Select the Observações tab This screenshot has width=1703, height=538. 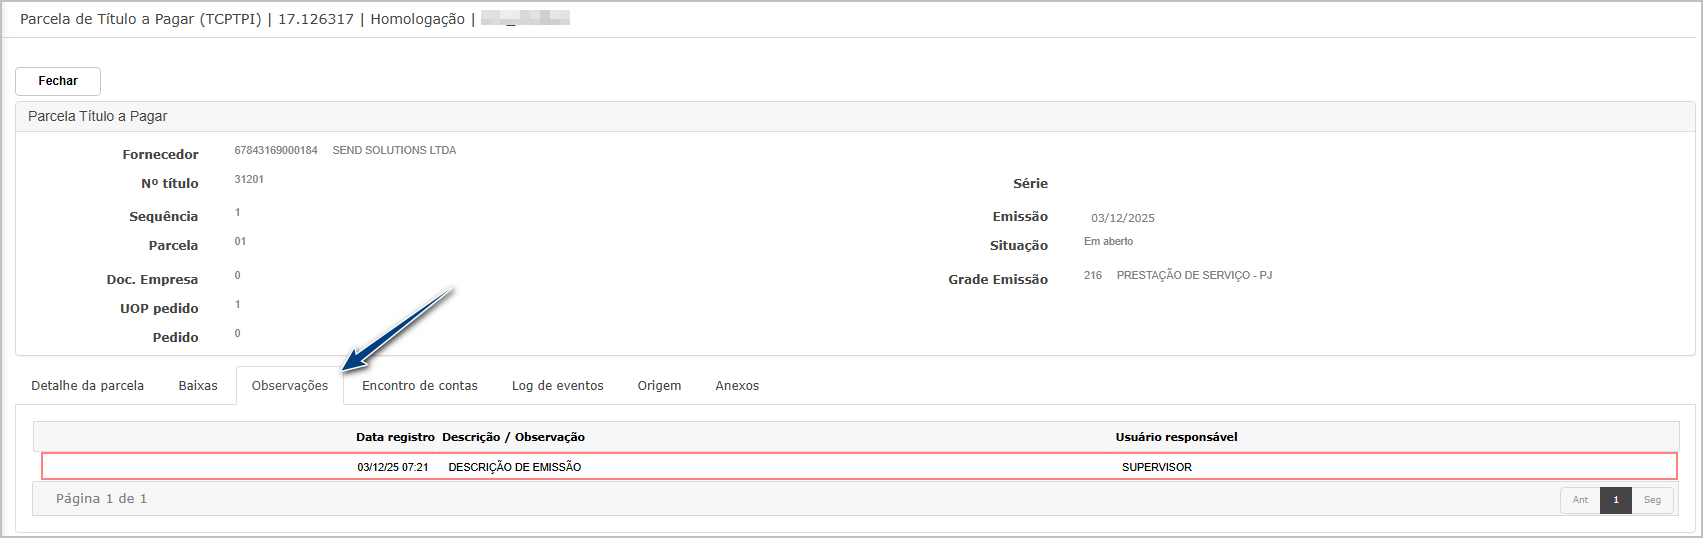(x=290, y=386)
